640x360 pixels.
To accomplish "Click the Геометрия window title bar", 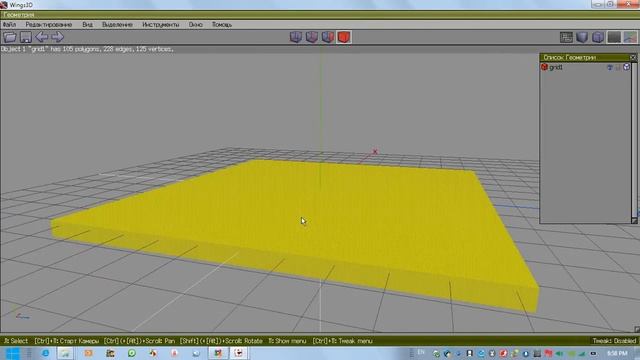I will click(x=320, y=15).
